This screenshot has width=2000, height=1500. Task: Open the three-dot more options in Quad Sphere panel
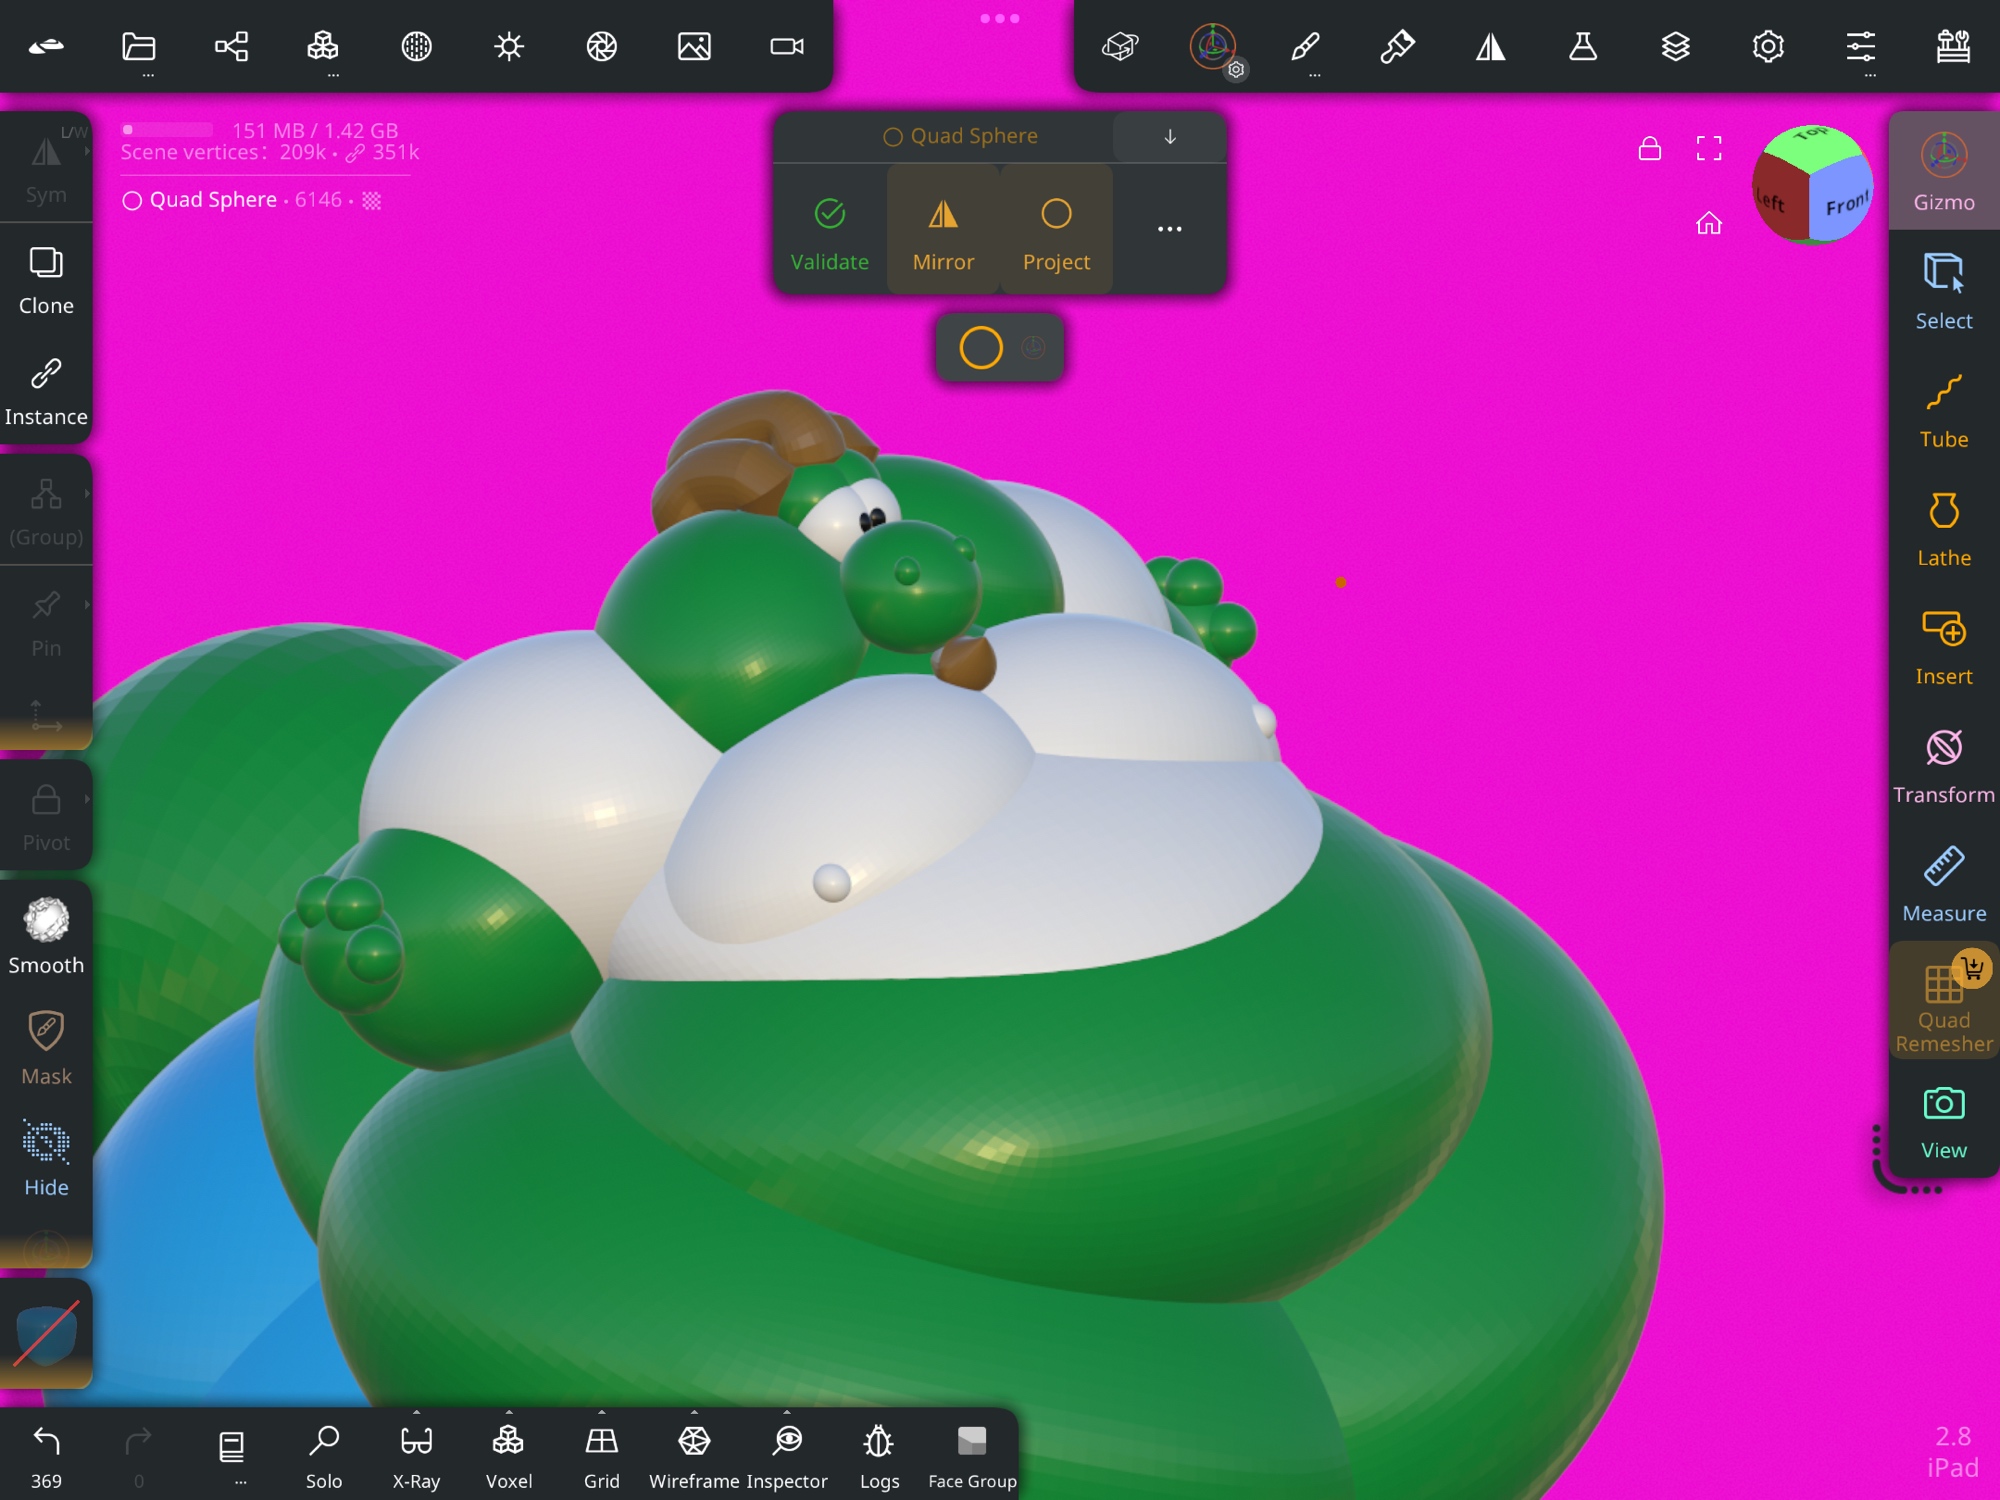tap(1169, 229)
